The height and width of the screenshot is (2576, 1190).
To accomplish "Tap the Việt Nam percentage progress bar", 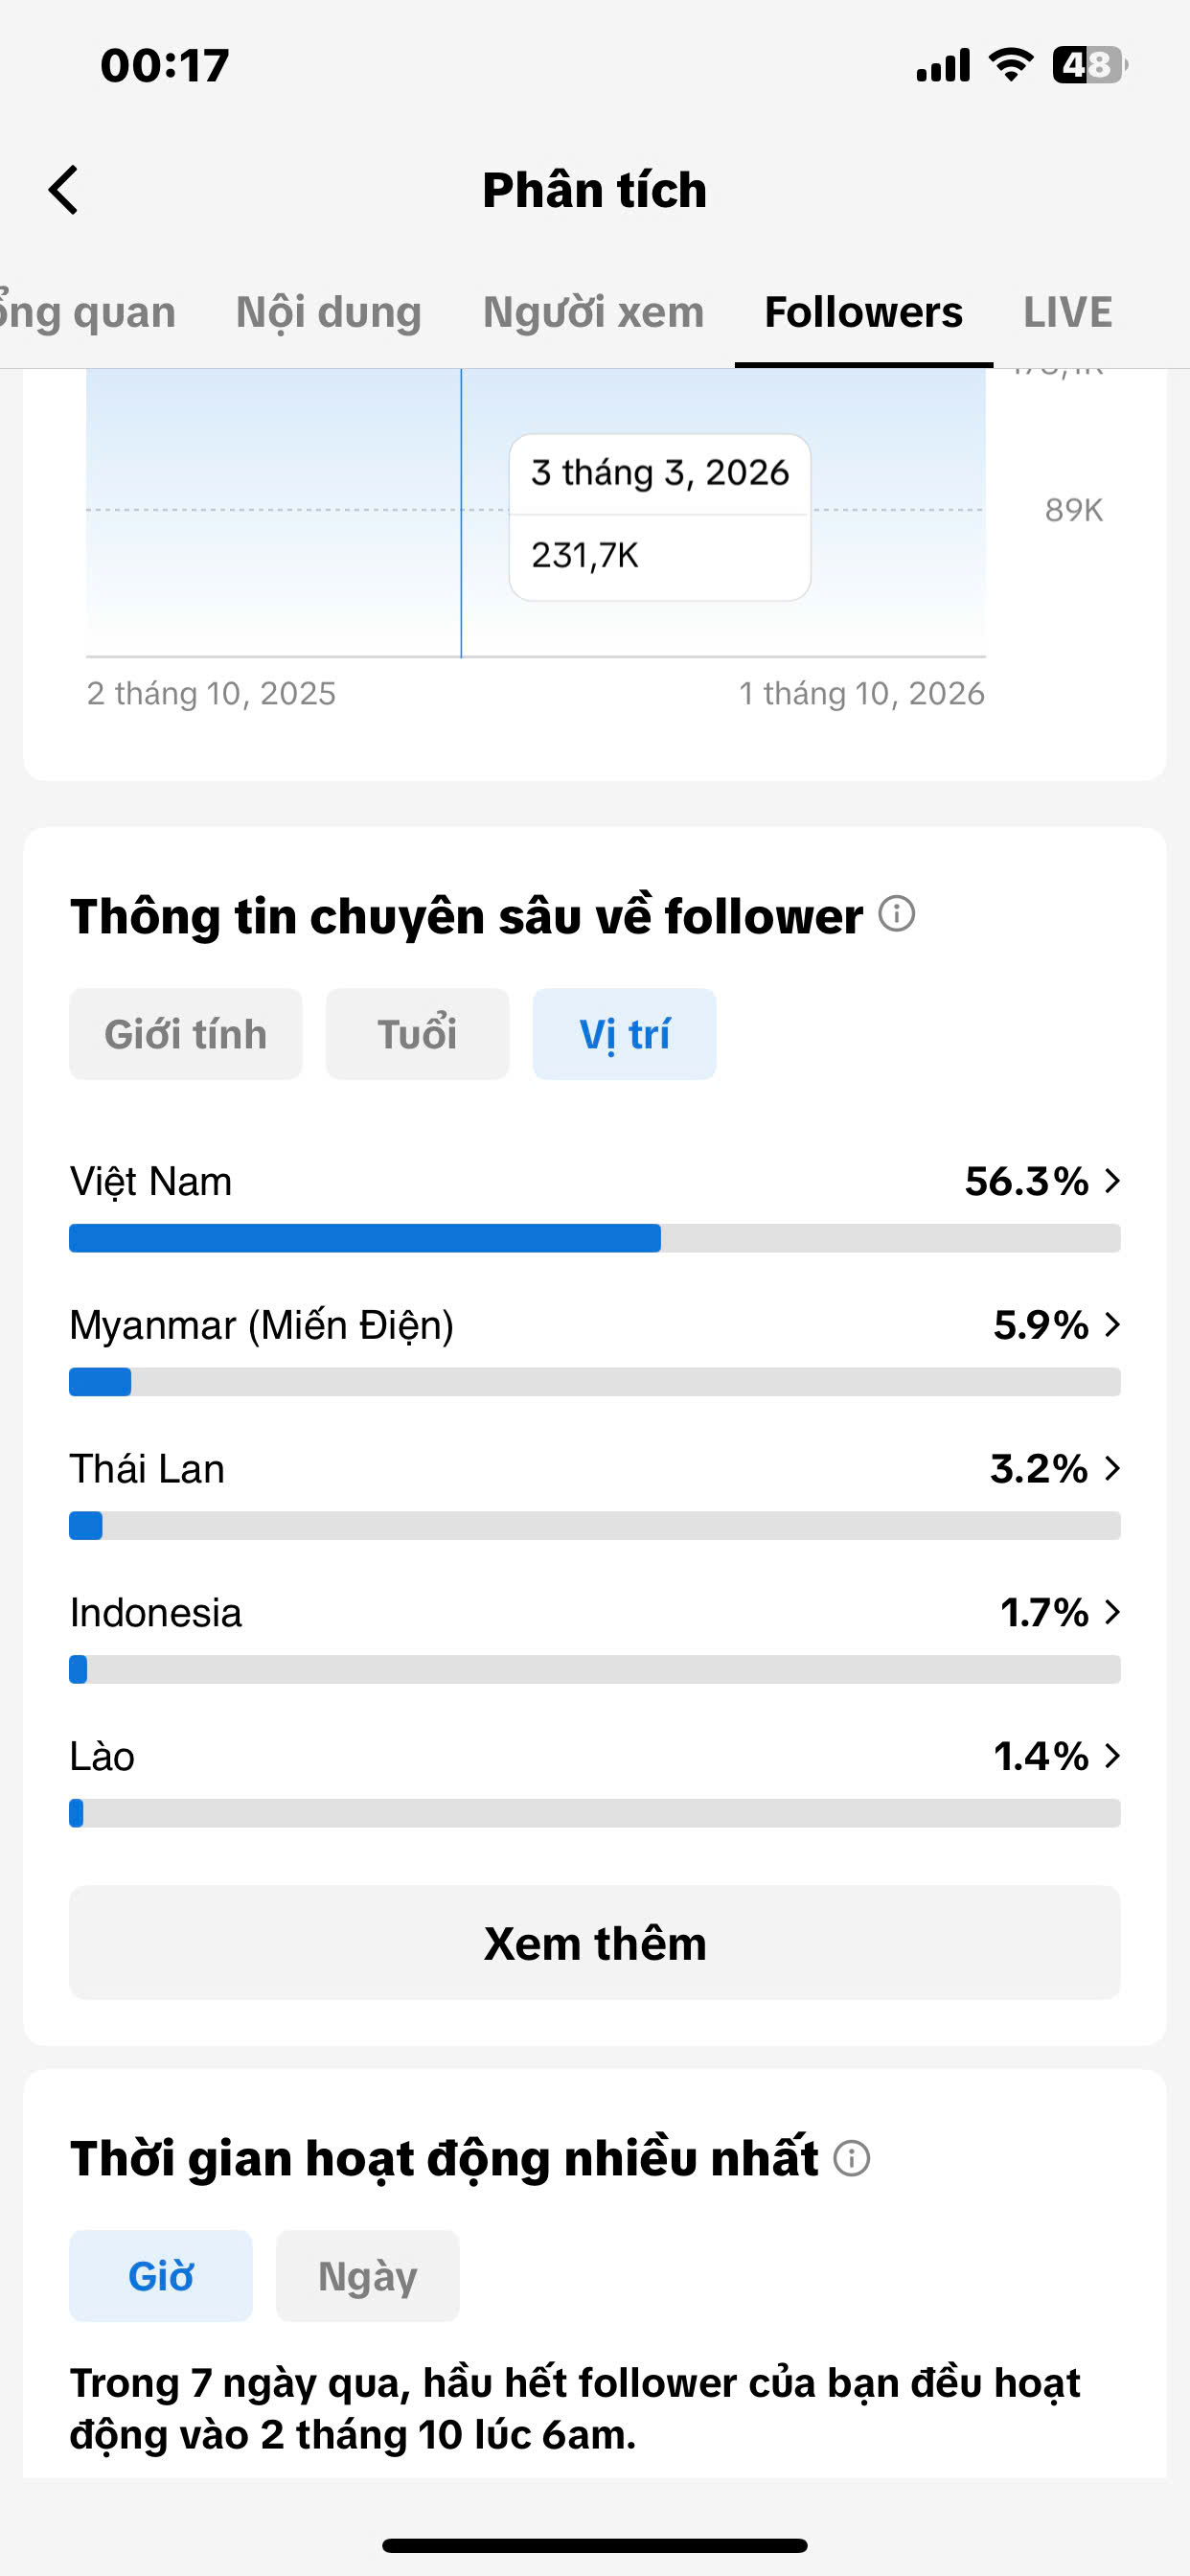I will (x=595, y=1238).
